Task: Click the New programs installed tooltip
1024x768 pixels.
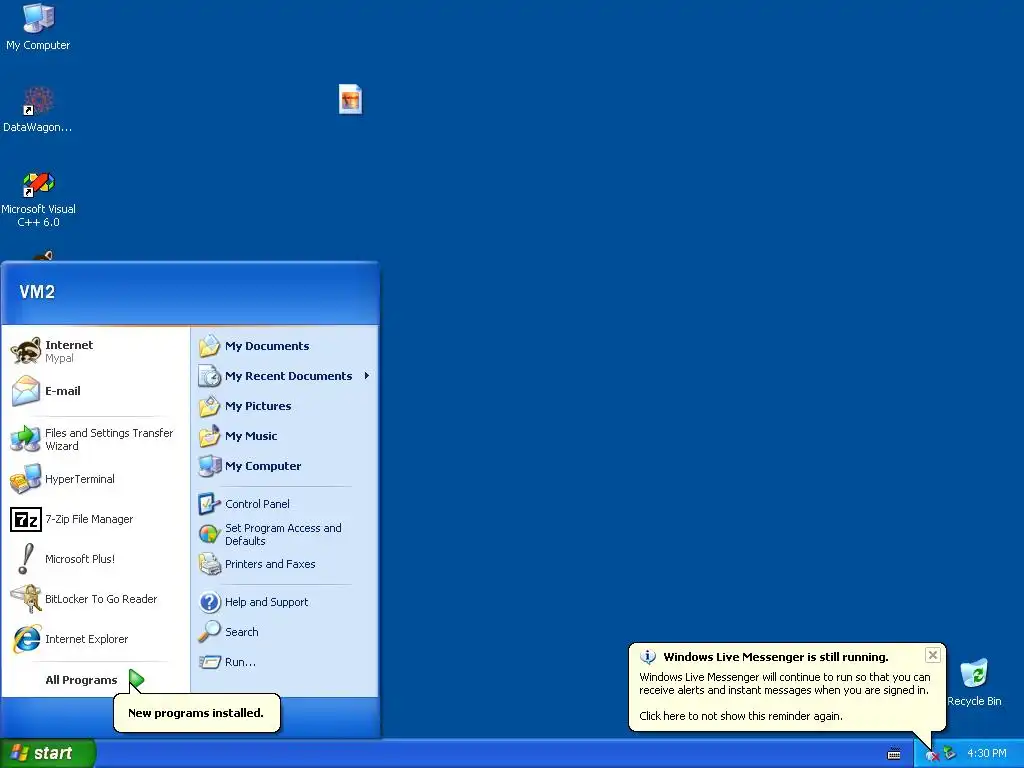Action: tap(197, 713)
